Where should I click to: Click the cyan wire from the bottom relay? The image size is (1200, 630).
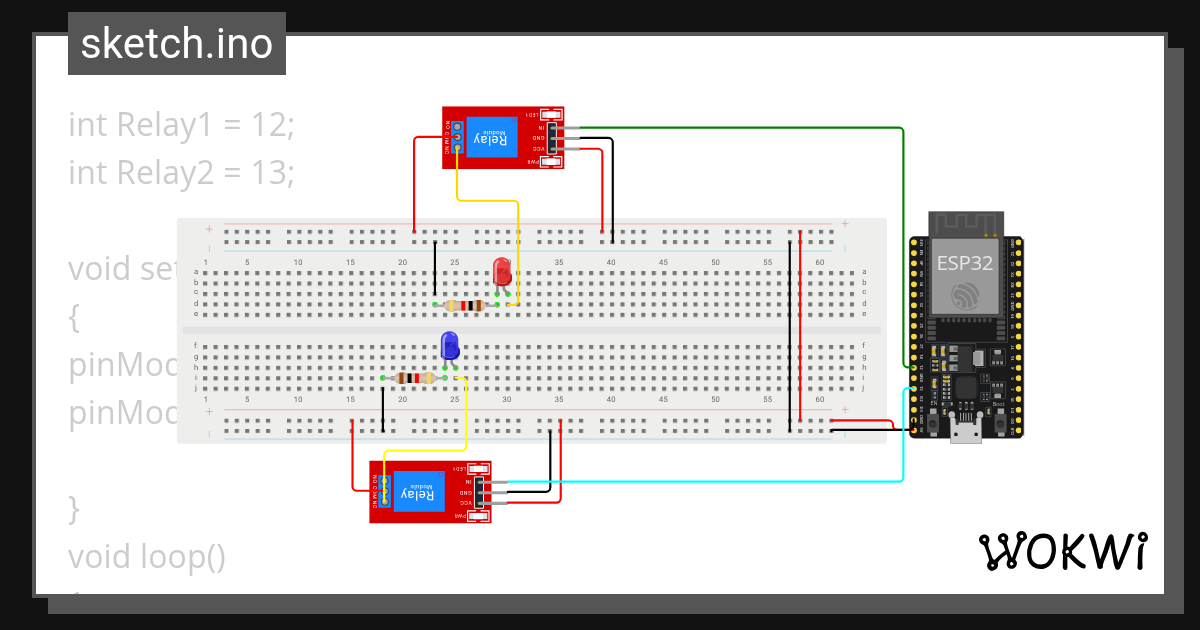pos(700,482)
